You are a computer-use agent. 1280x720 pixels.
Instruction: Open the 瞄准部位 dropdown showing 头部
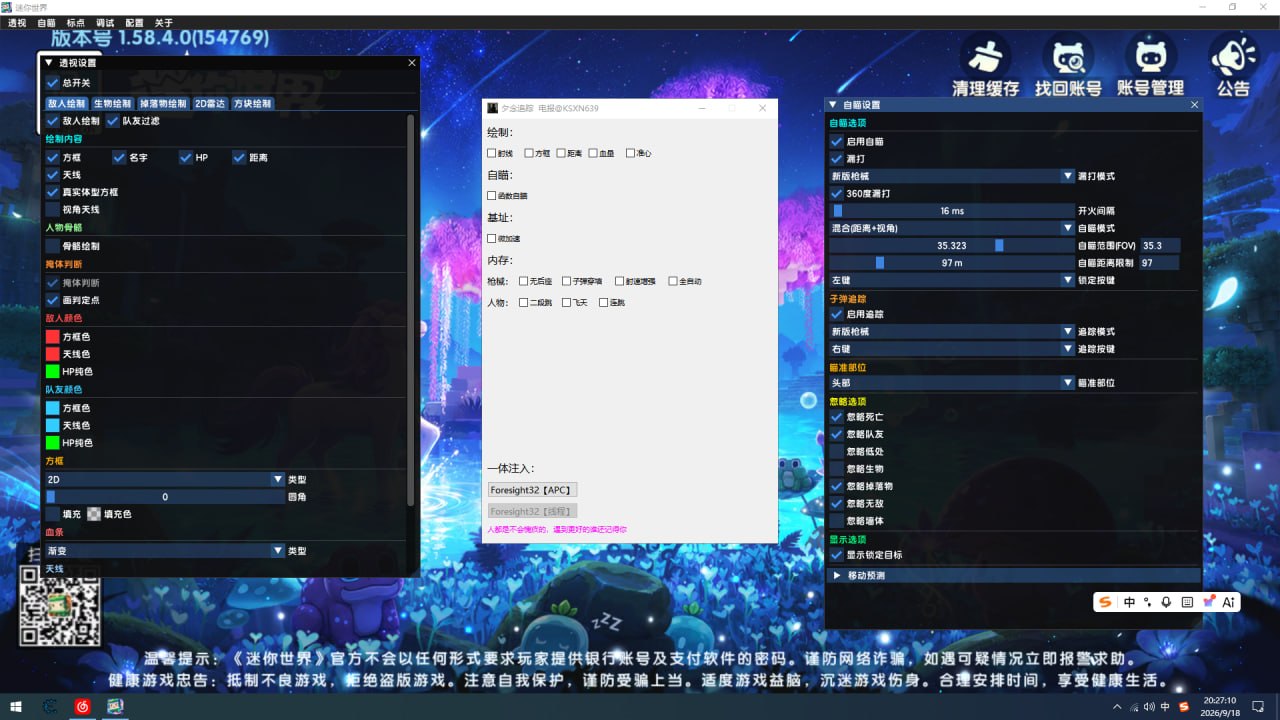(x=952, y=383)
